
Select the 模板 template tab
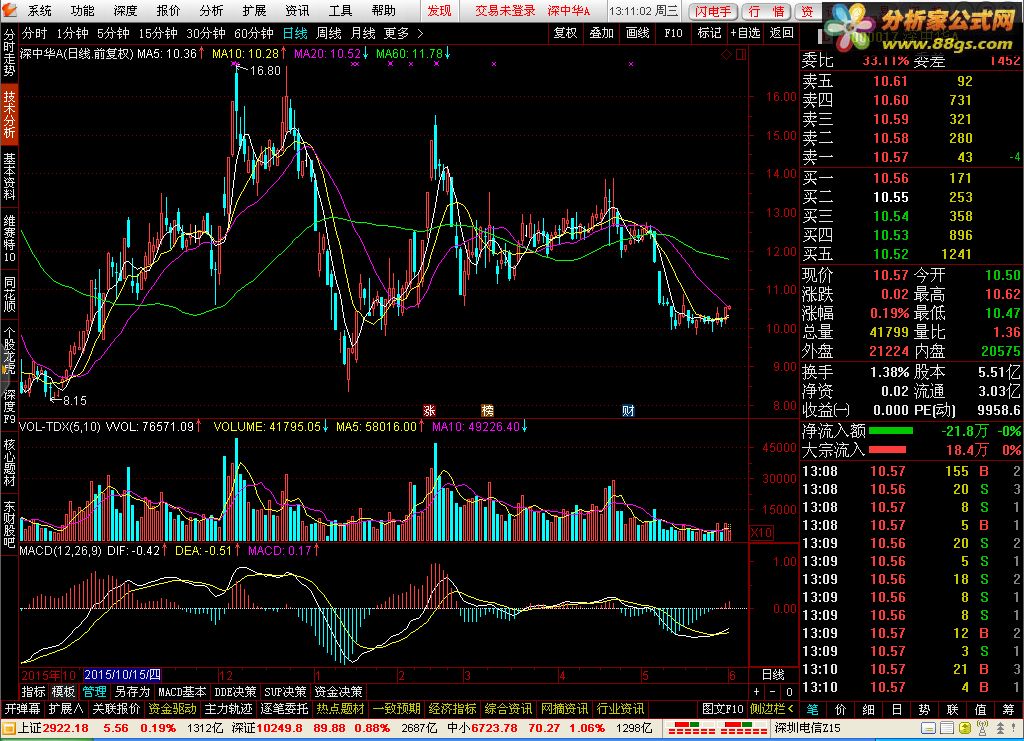[x=63, y=691]
